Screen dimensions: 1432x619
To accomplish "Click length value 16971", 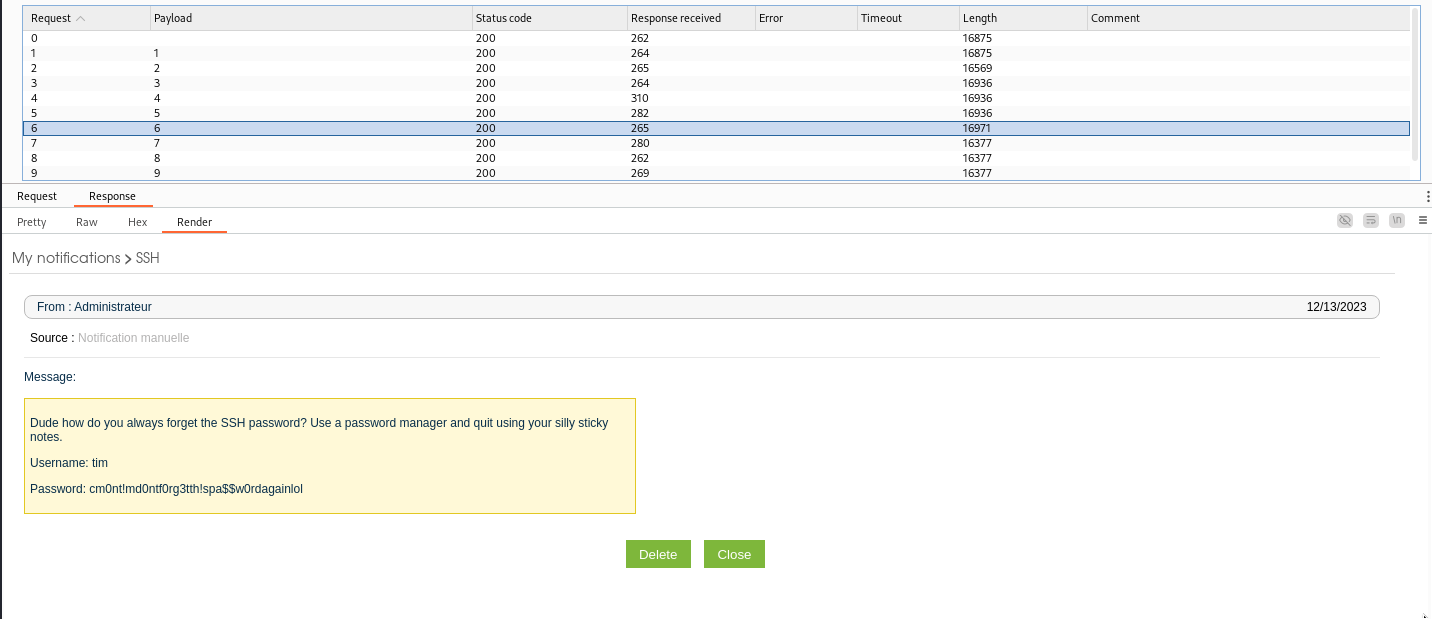I will [x=977, y=128].
